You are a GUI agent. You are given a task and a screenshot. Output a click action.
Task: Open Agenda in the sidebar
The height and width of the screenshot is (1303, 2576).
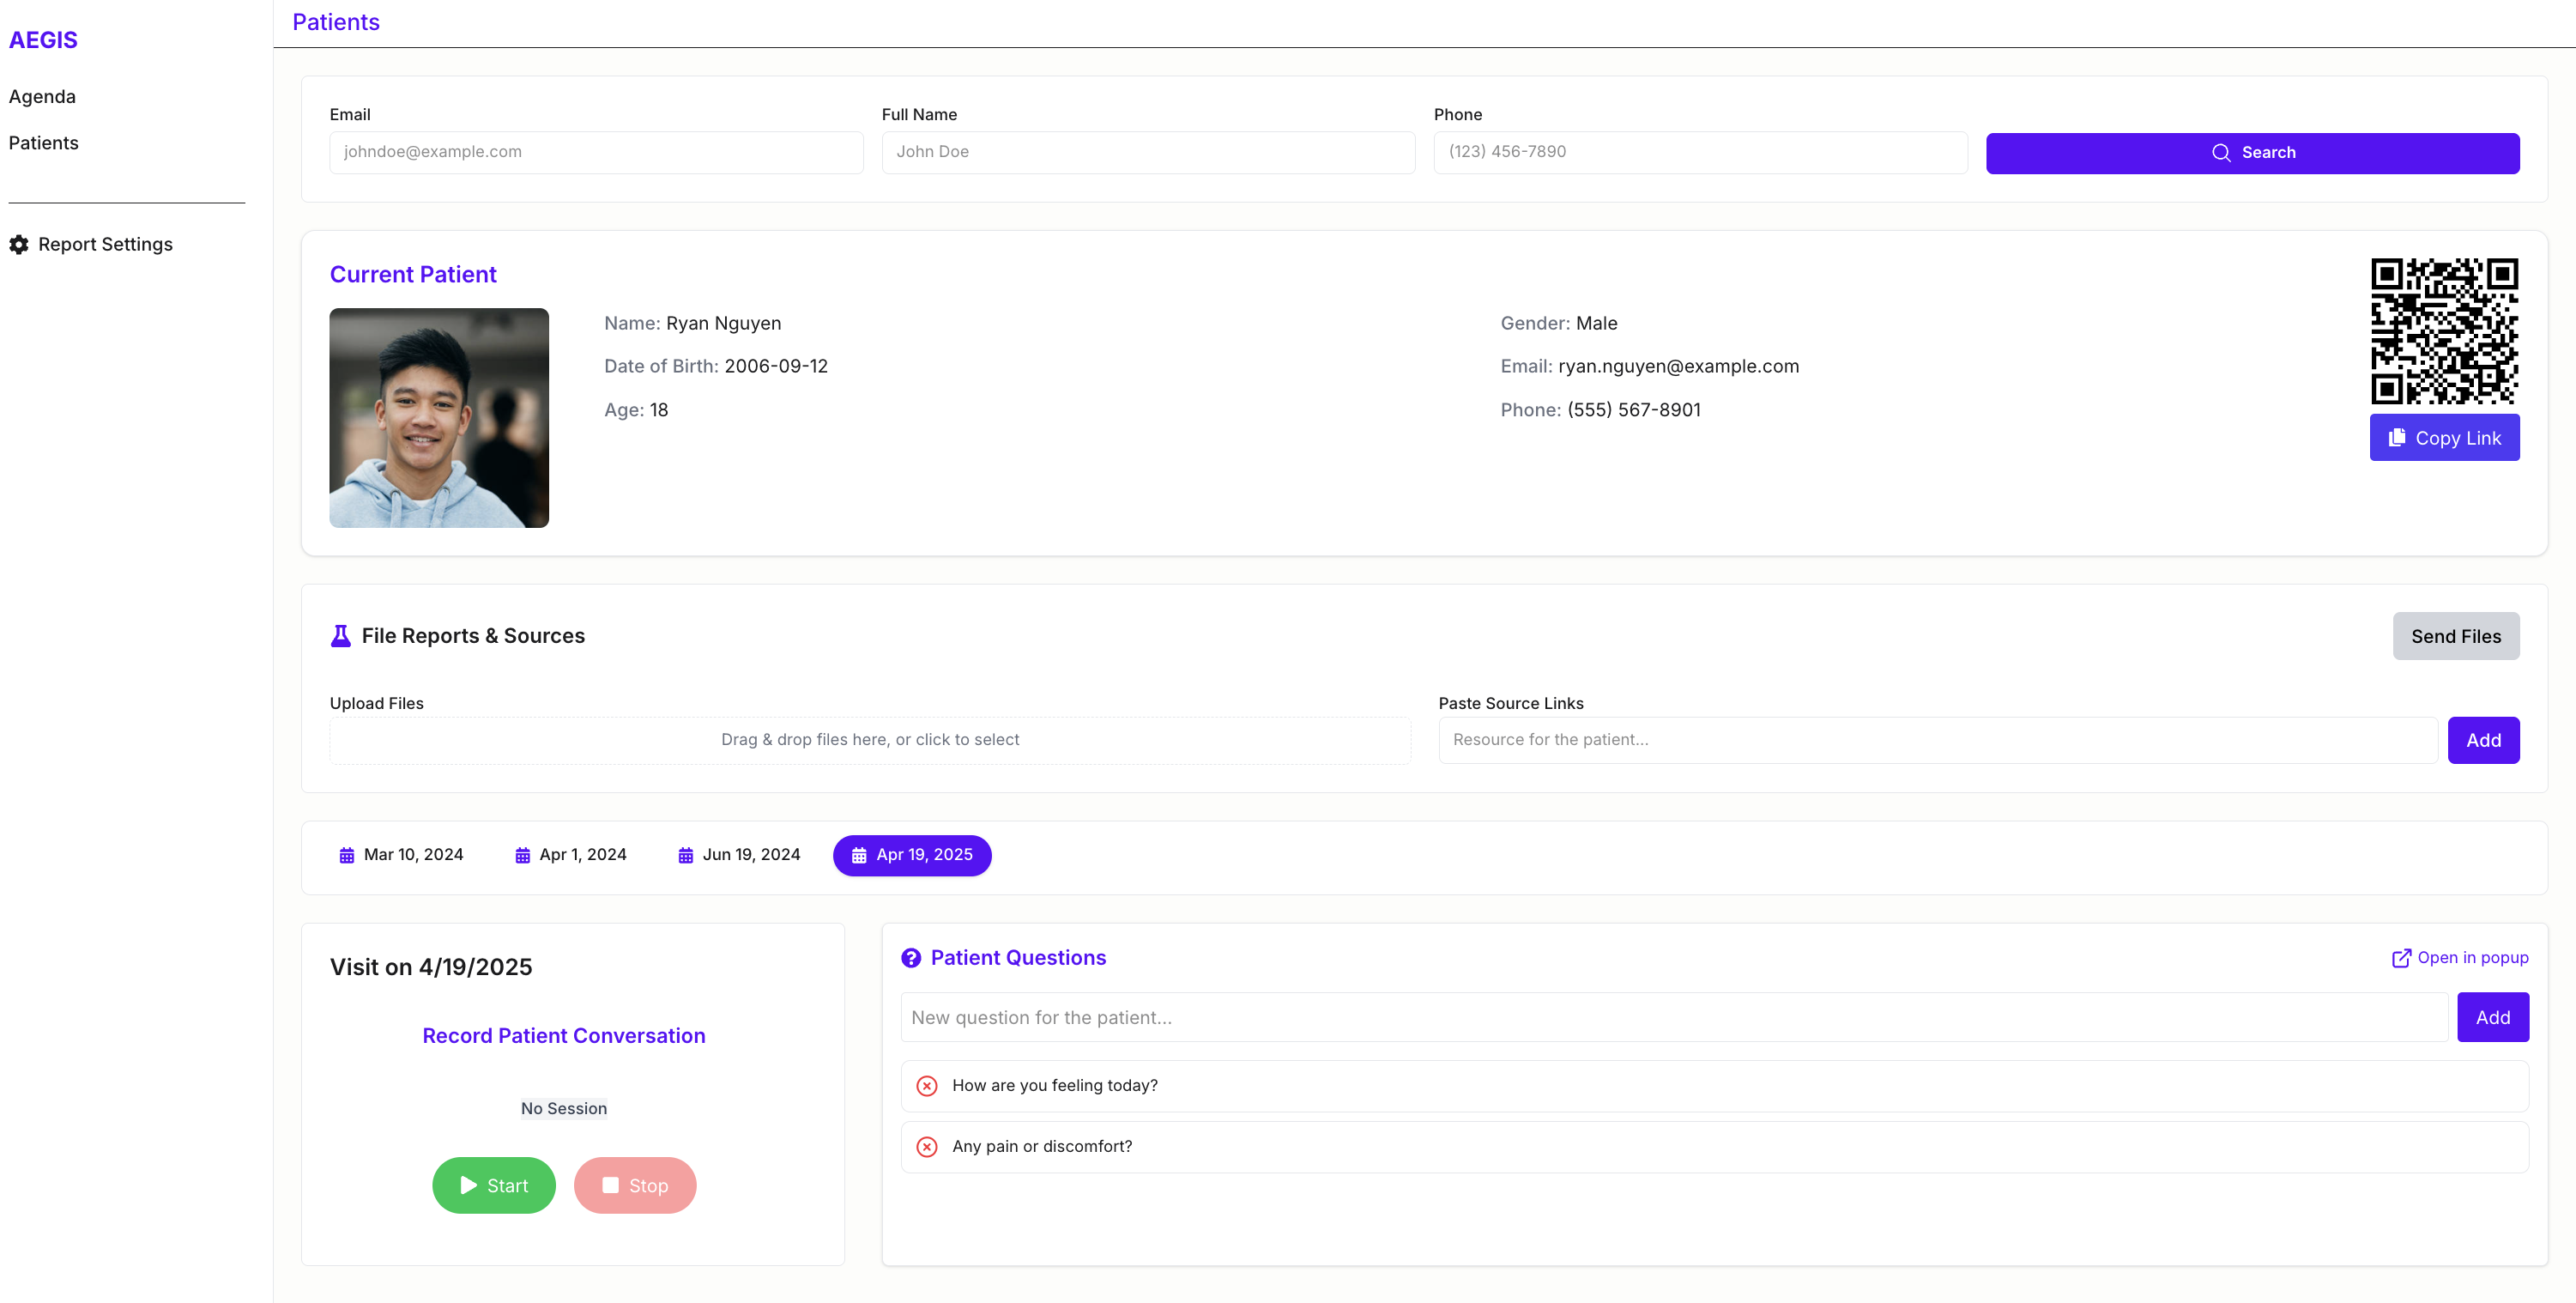click(x=42, y=97)
